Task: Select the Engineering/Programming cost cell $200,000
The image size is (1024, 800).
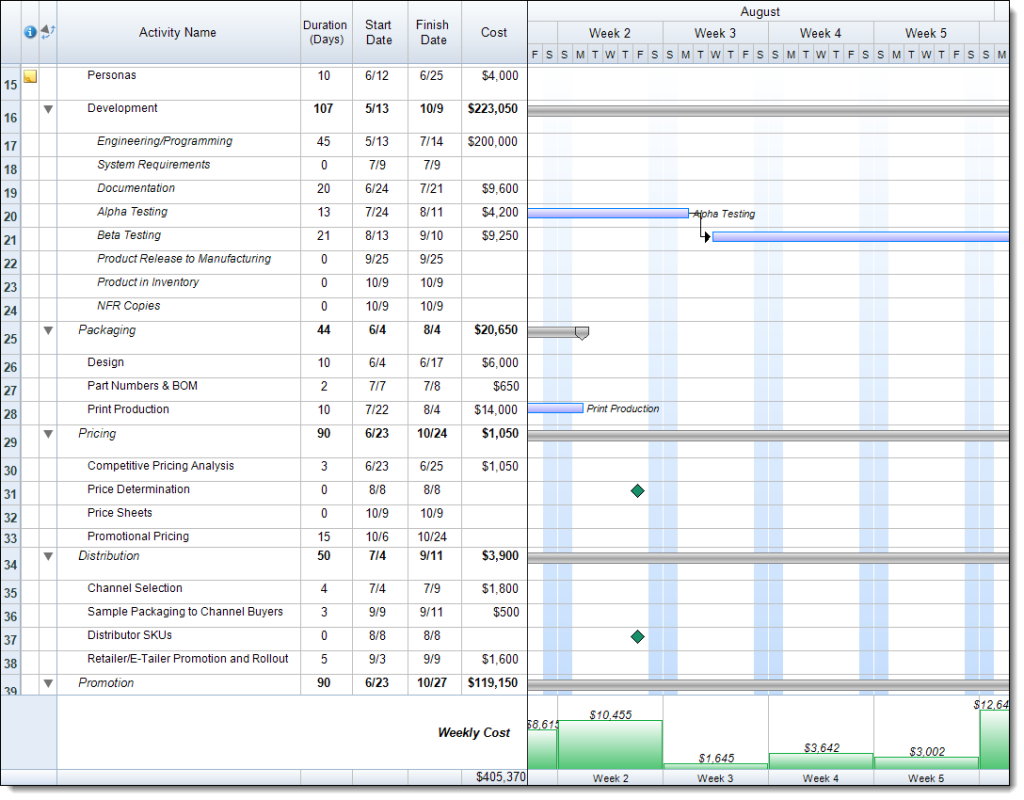Action: tap(493, 142)
